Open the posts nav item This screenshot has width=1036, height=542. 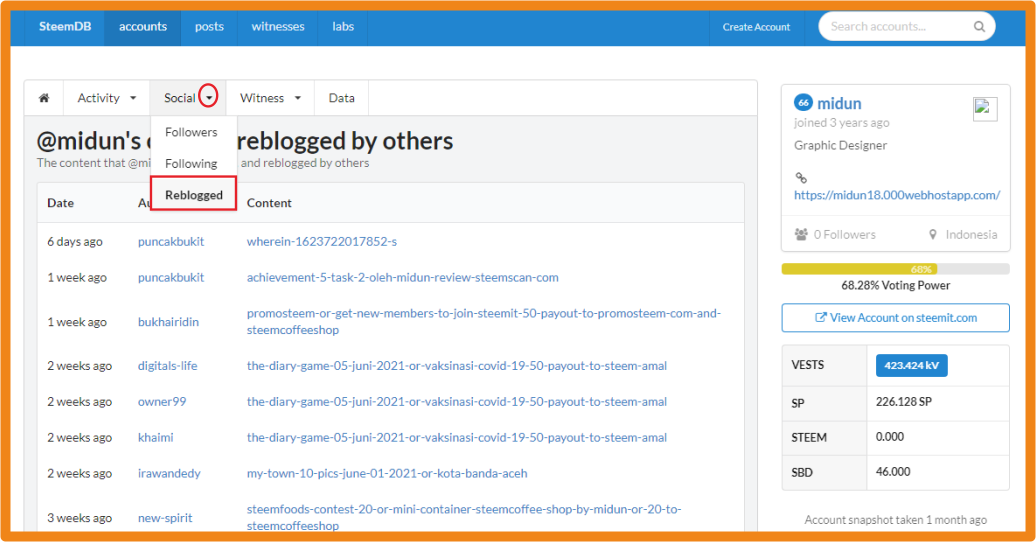coord(209,26)
